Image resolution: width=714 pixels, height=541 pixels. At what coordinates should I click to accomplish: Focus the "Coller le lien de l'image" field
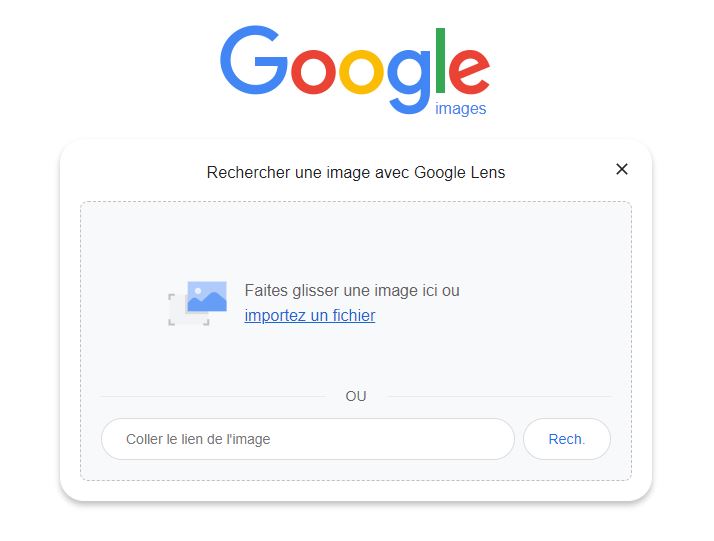pyautogui.click(x=308, y=439)
